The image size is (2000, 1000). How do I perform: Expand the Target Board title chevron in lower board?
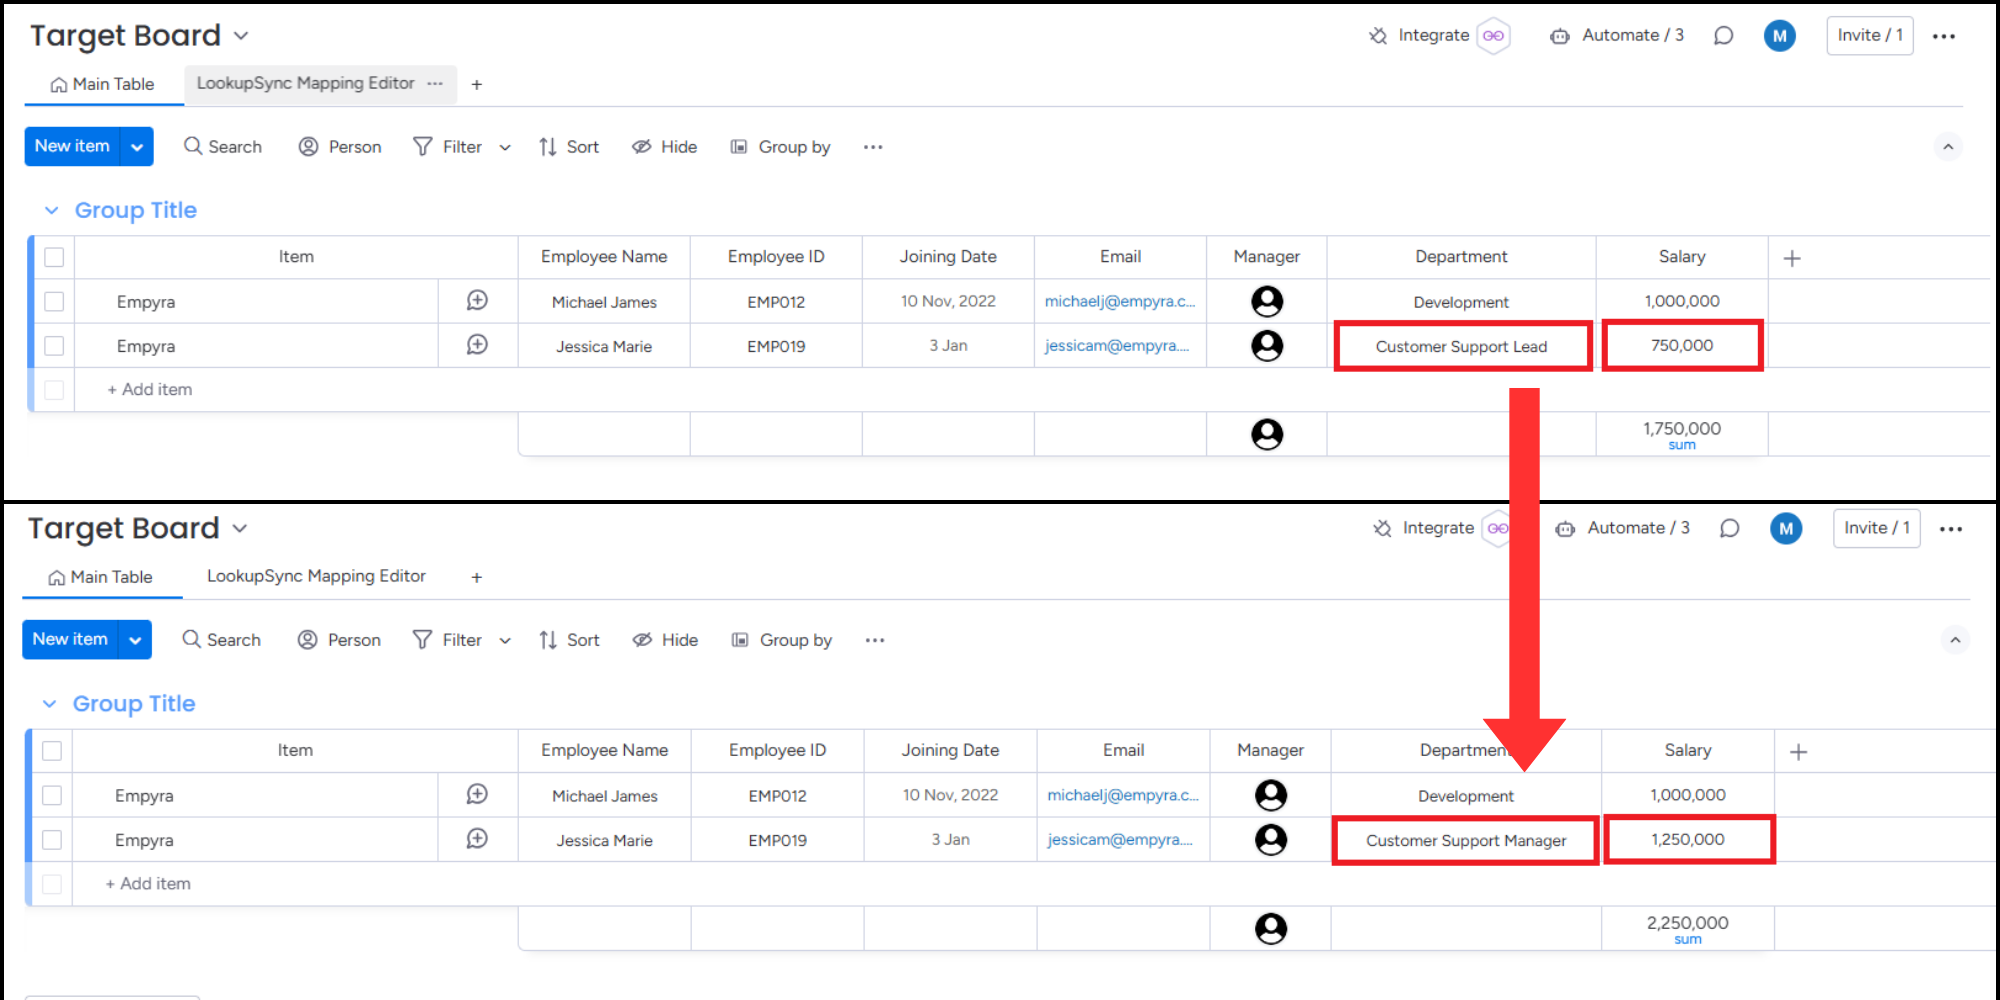[x=240, y=529]
